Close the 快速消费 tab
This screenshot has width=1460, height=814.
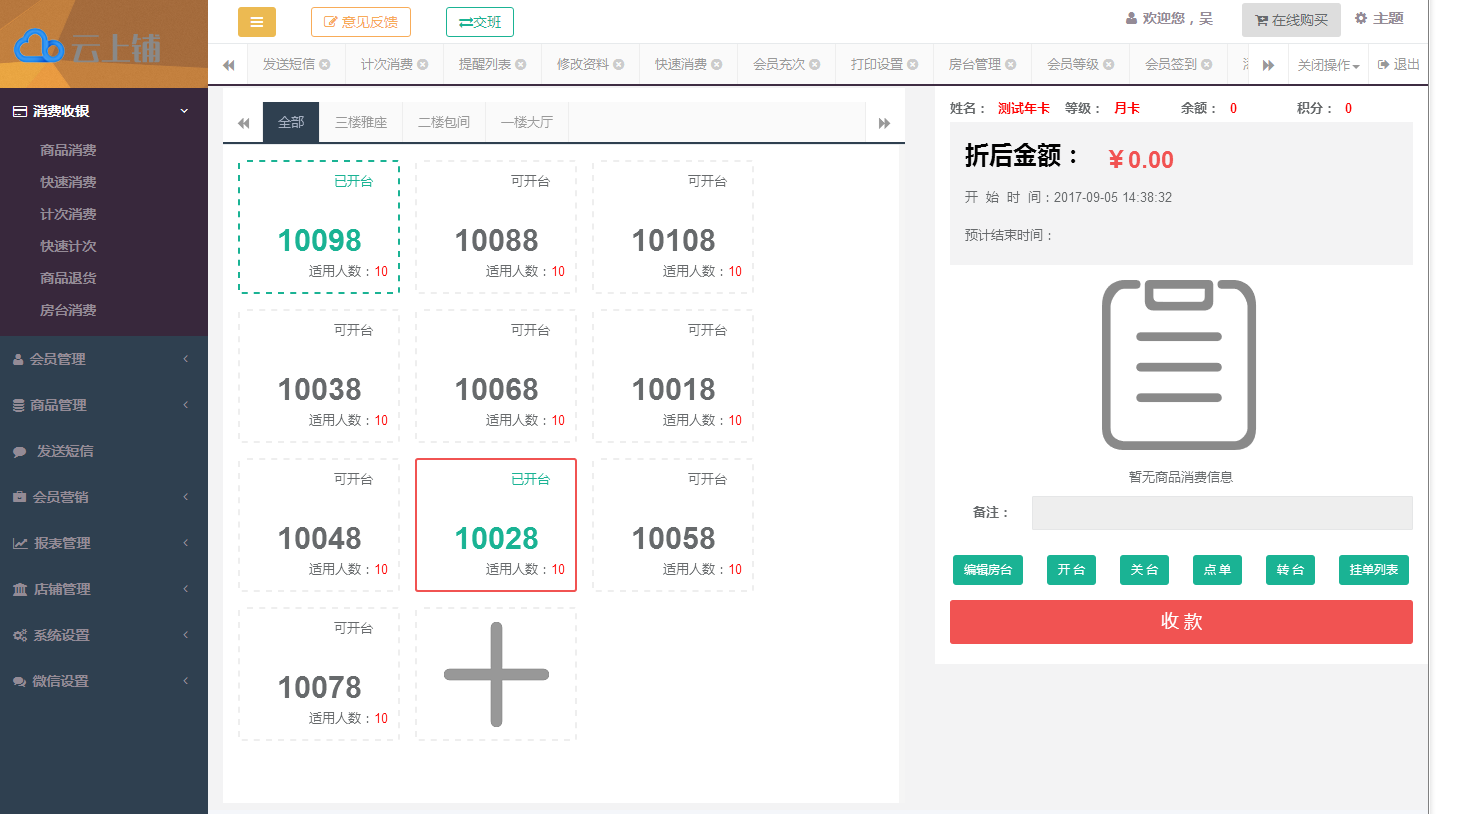tap(717, 64)
